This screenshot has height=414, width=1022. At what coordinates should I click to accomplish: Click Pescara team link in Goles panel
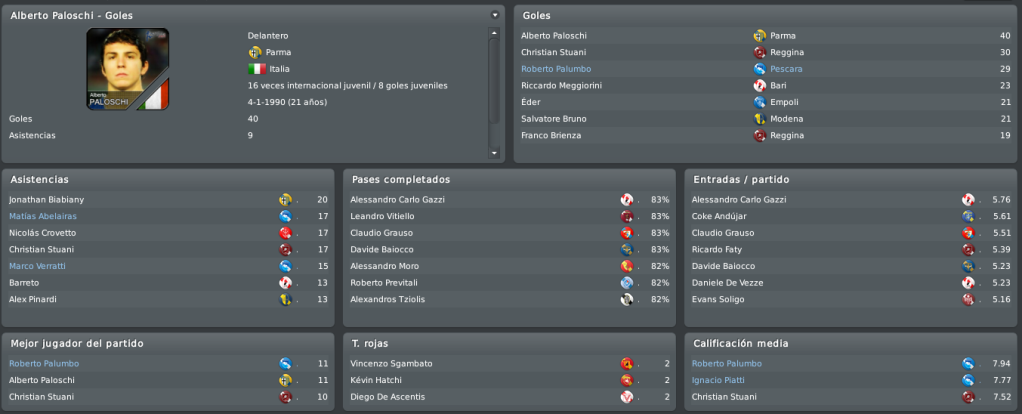[x=786, y=69]
